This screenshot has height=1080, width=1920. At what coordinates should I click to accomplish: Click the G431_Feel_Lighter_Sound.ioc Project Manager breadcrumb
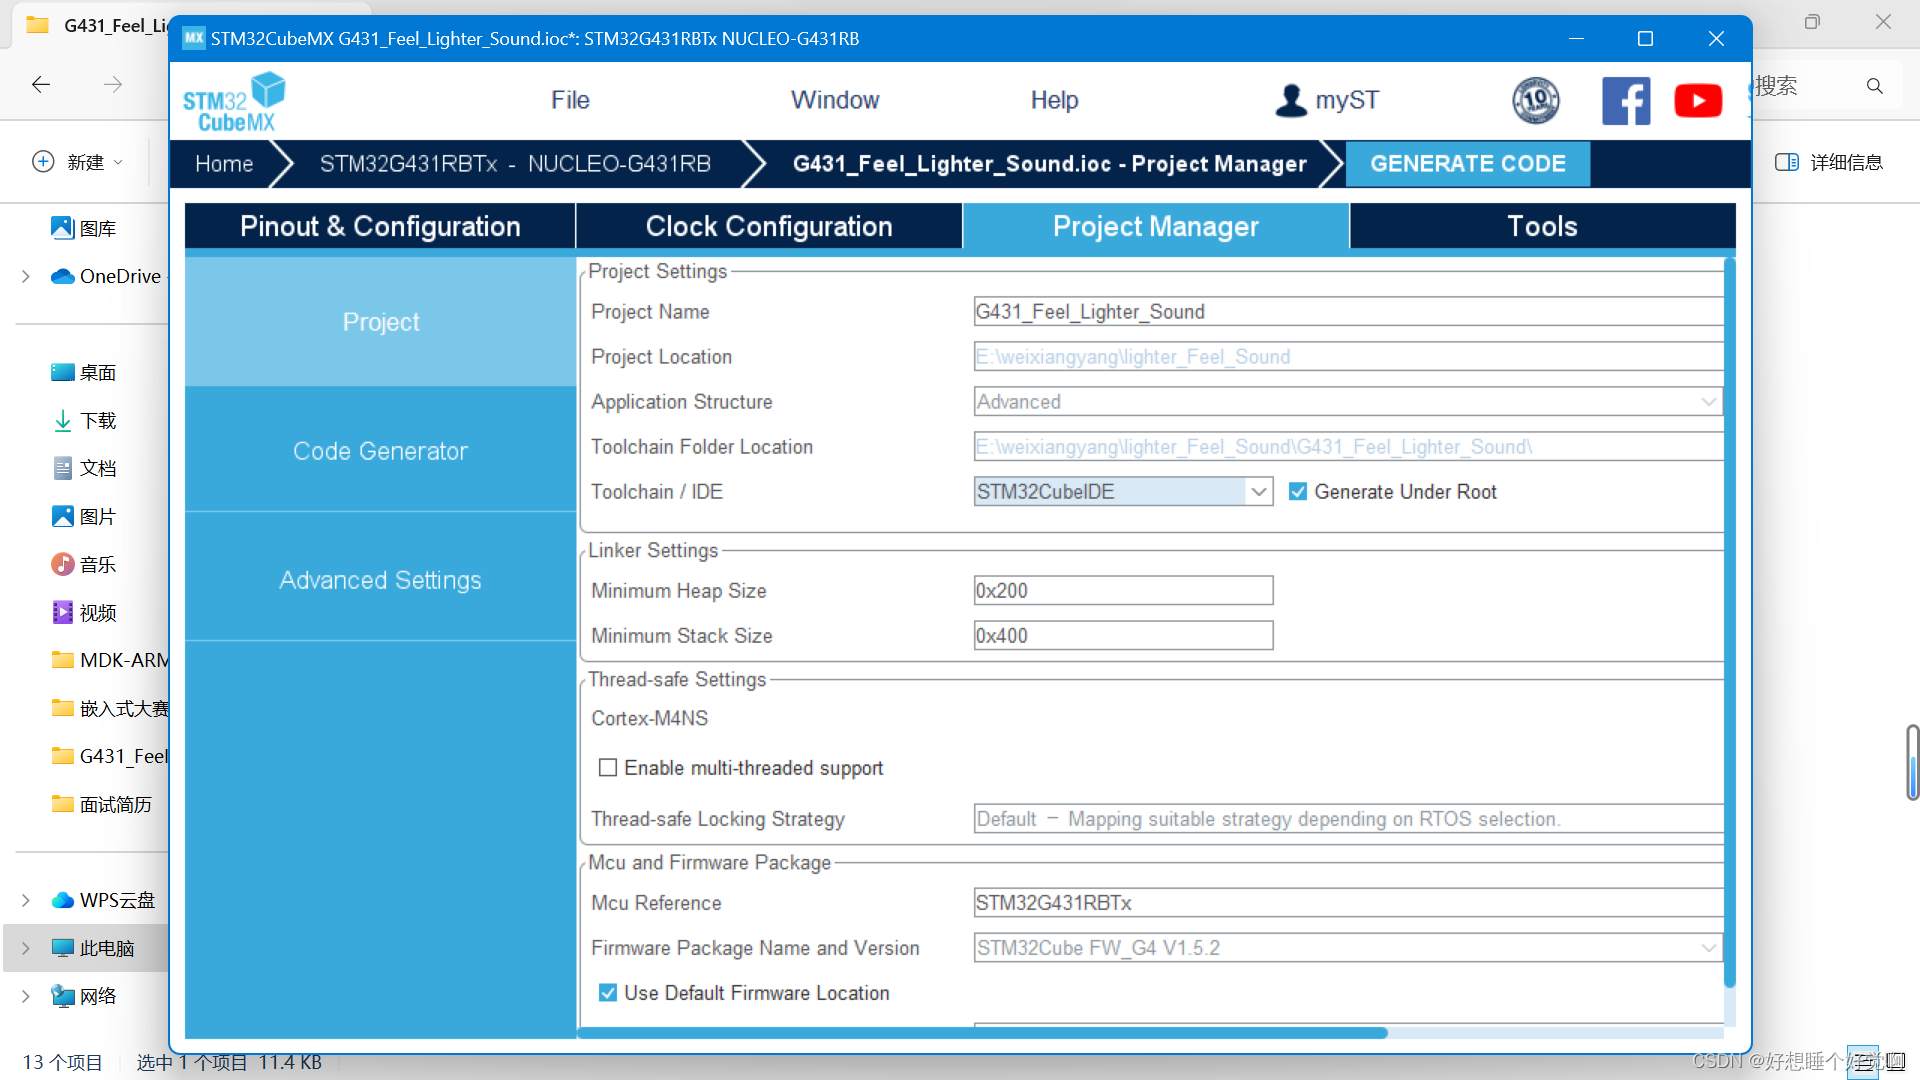click(1049, 163)
